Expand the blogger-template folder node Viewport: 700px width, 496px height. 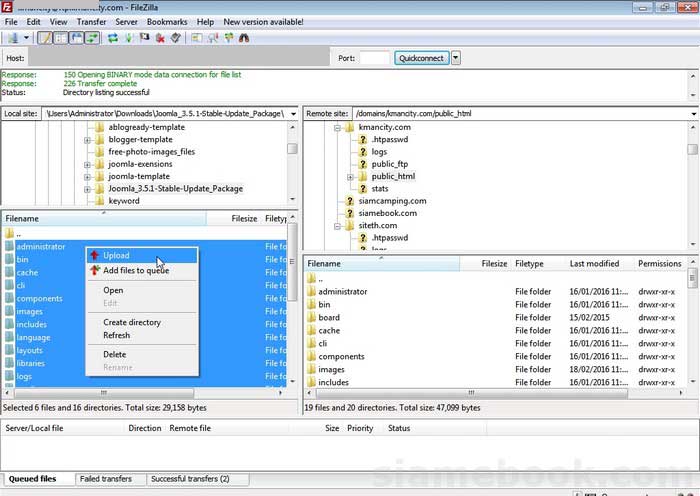(88, 140)
